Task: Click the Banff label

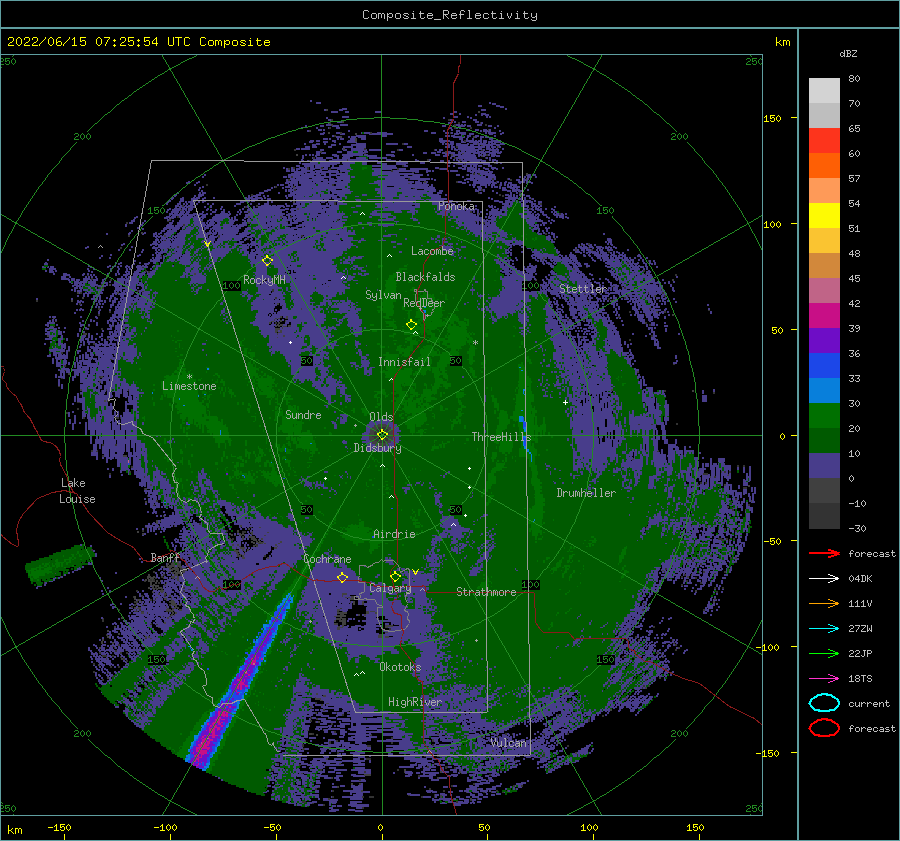Action: click(165, 558)
